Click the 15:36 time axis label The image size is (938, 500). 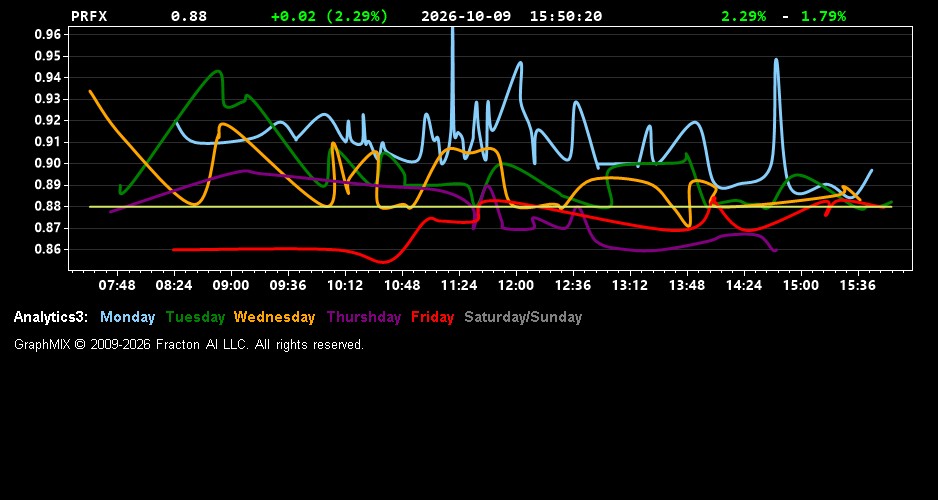858,285
